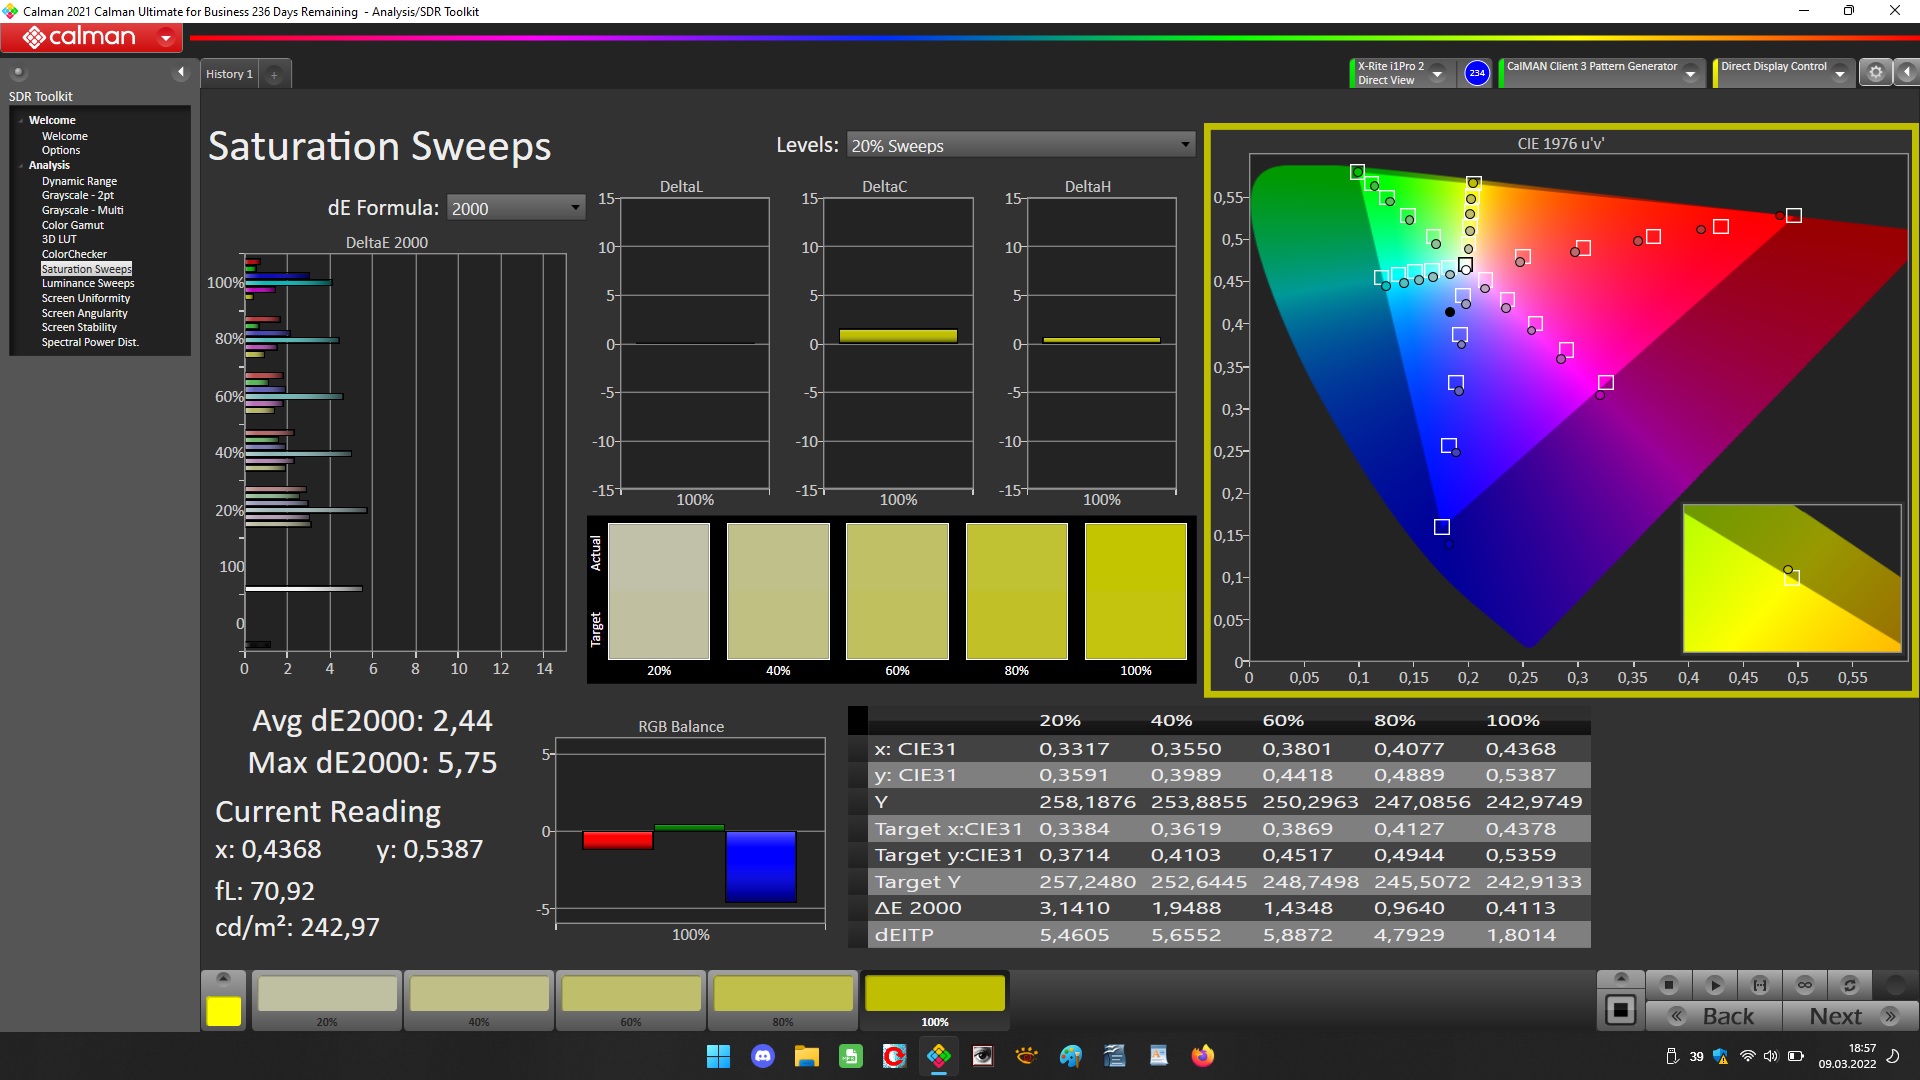The width and height of the screenshot is (1920, 1080).
Task: Open Discord from the taskbar
Action: point(763,1056)
